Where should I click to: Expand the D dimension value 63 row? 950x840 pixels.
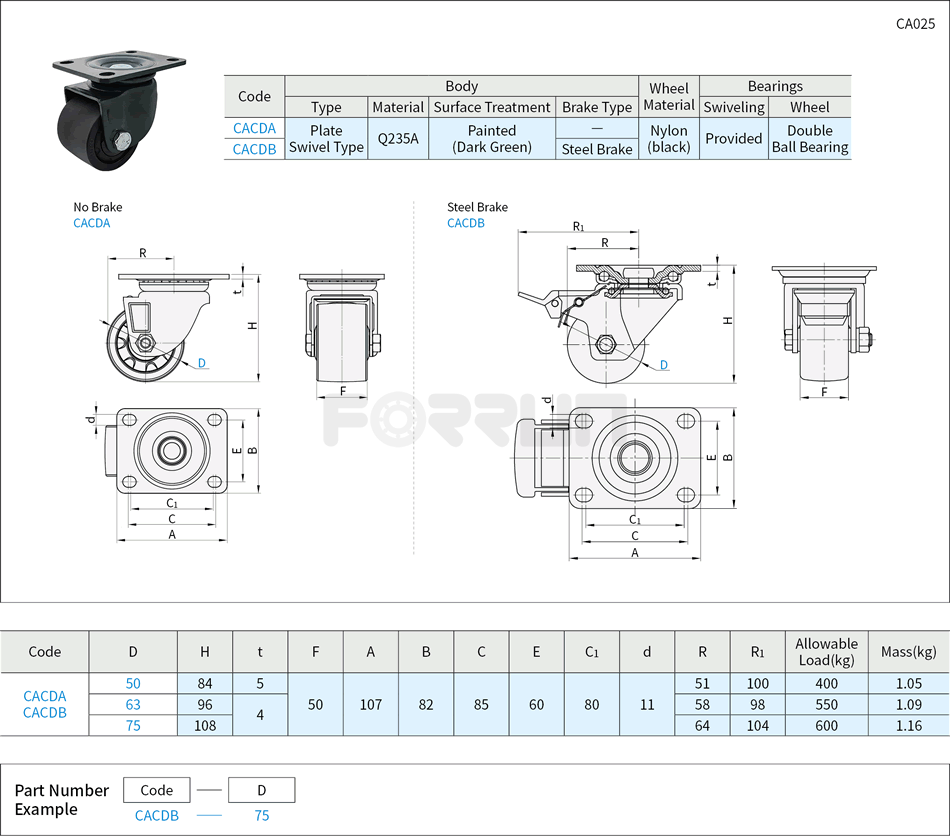pos(134,705)
